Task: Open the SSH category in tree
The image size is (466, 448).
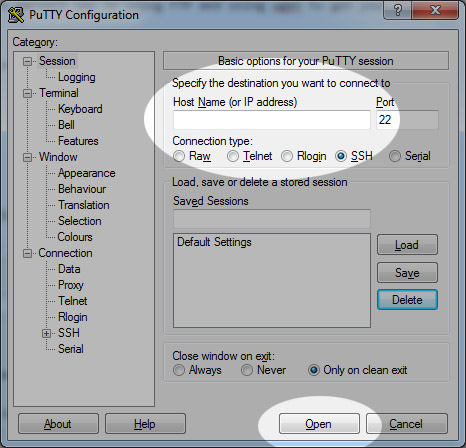Action: [x=69, y=333]
